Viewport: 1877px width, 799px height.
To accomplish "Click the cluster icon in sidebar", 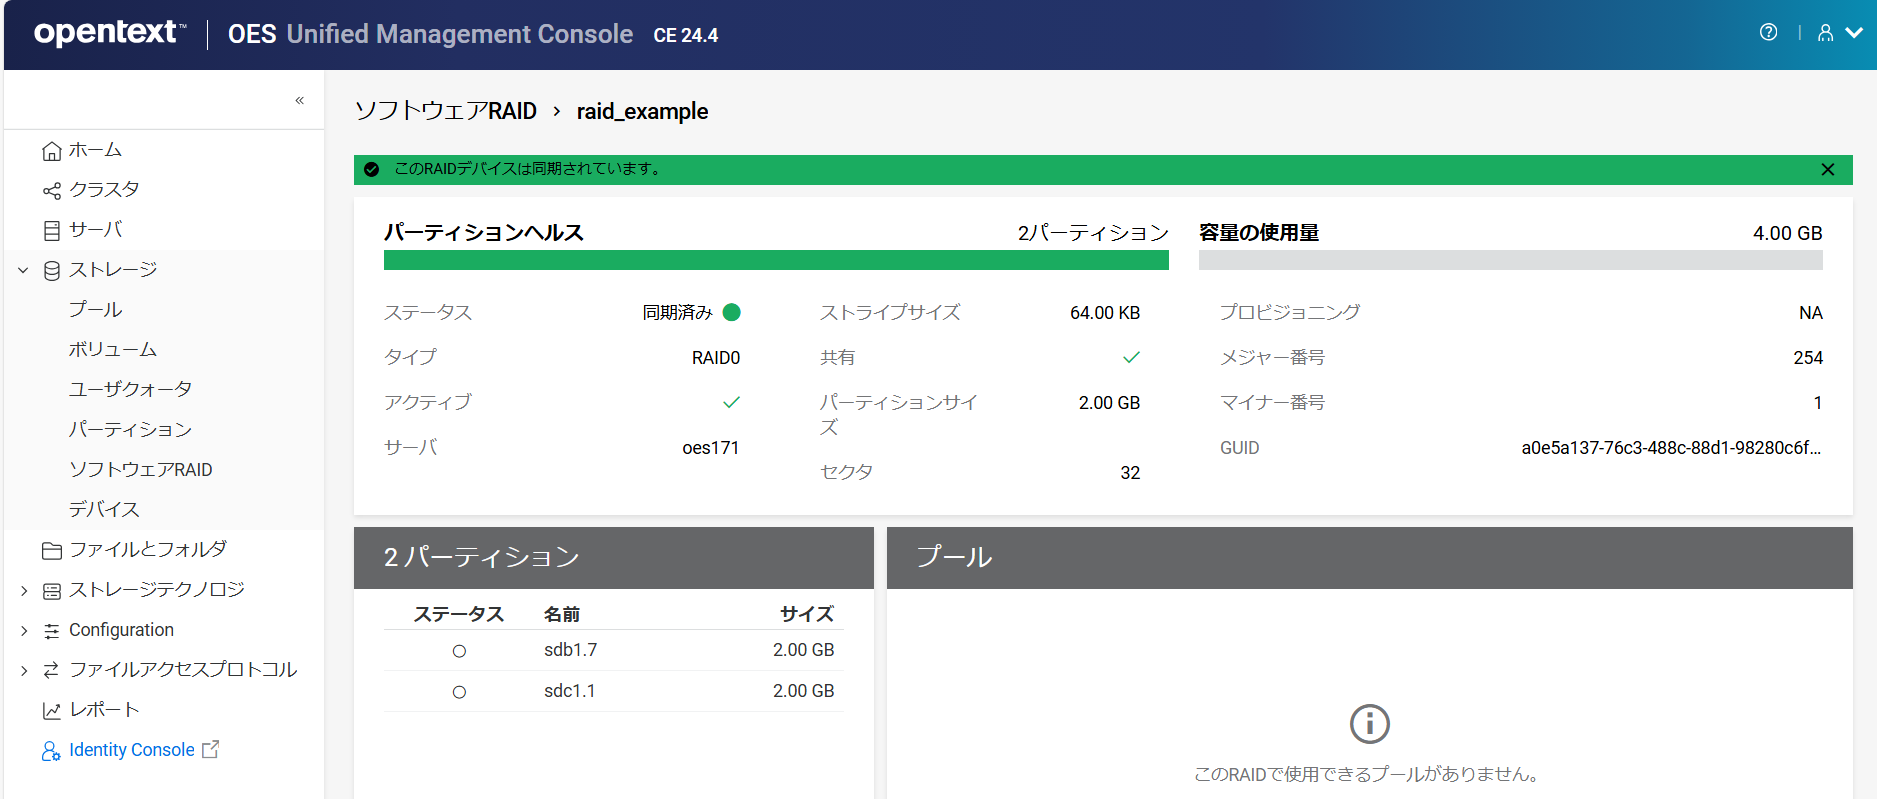I will point(52,190).
